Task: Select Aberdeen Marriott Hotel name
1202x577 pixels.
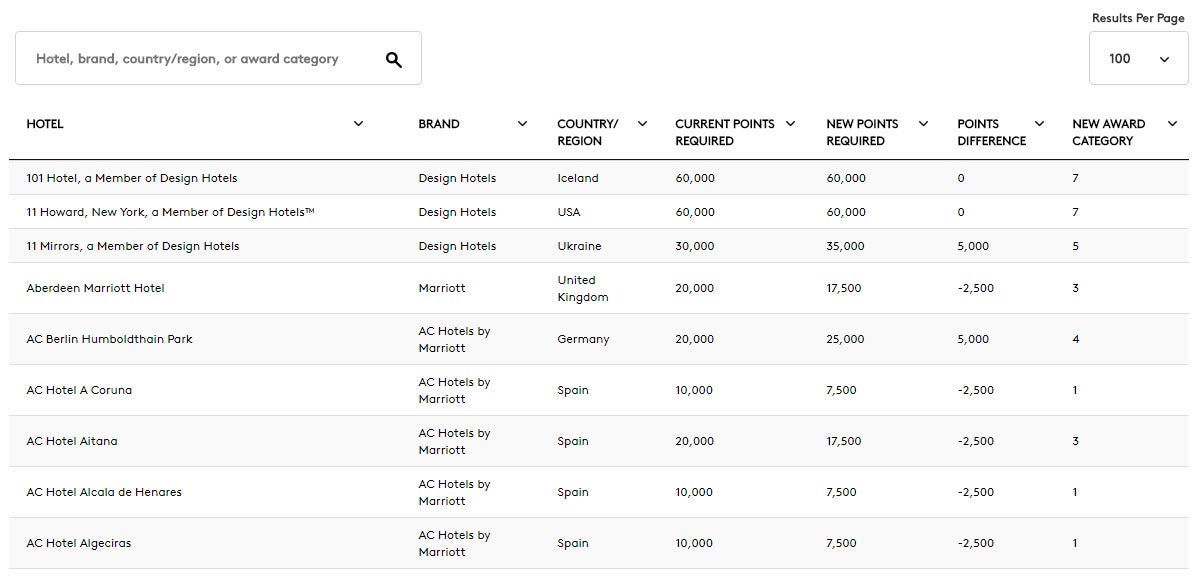Action: point(95,288)
